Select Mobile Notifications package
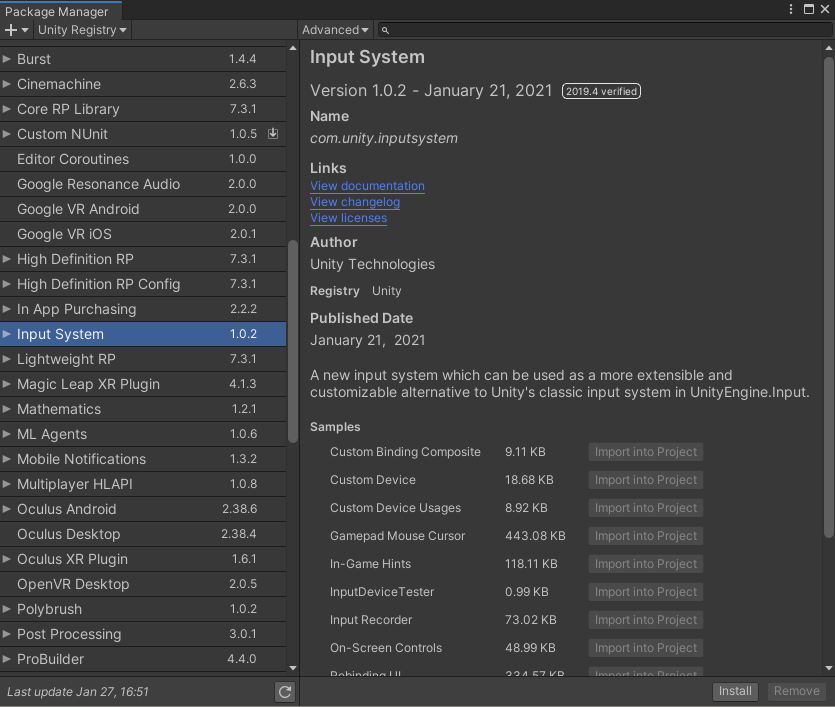835x707 pixels. tap(143, 459)
